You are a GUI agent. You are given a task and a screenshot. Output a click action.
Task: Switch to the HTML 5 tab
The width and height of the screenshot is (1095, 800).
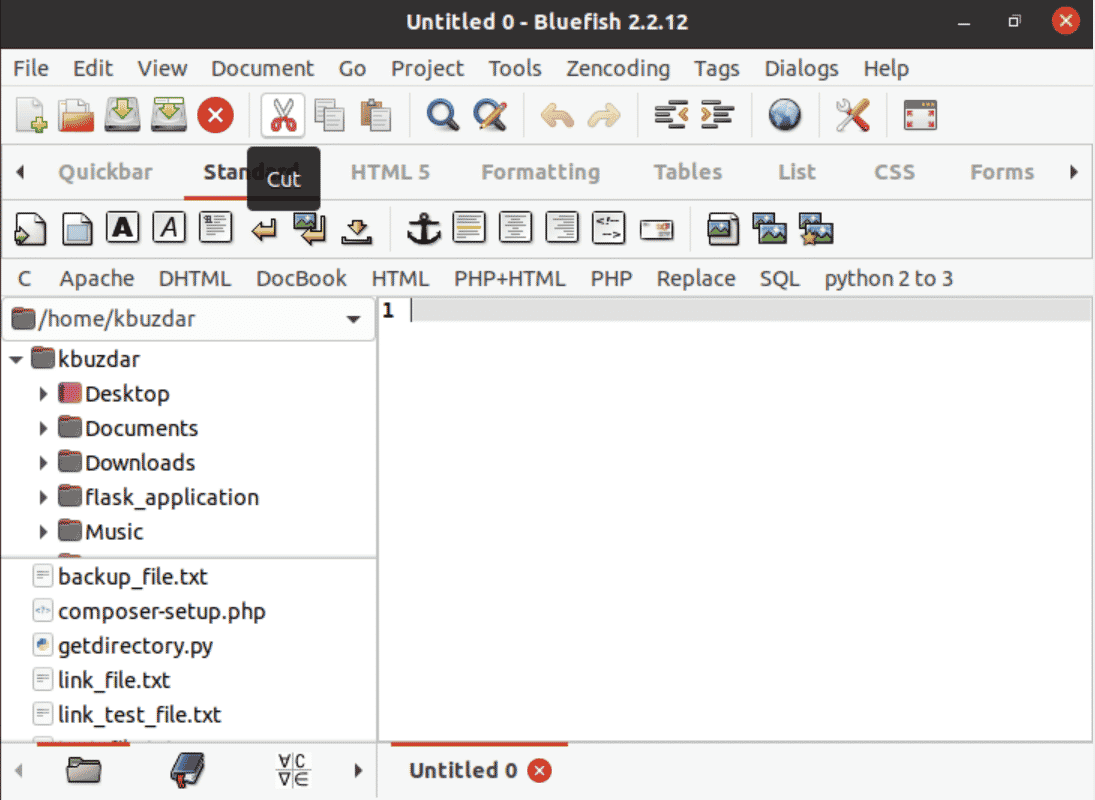coord(390,172)
